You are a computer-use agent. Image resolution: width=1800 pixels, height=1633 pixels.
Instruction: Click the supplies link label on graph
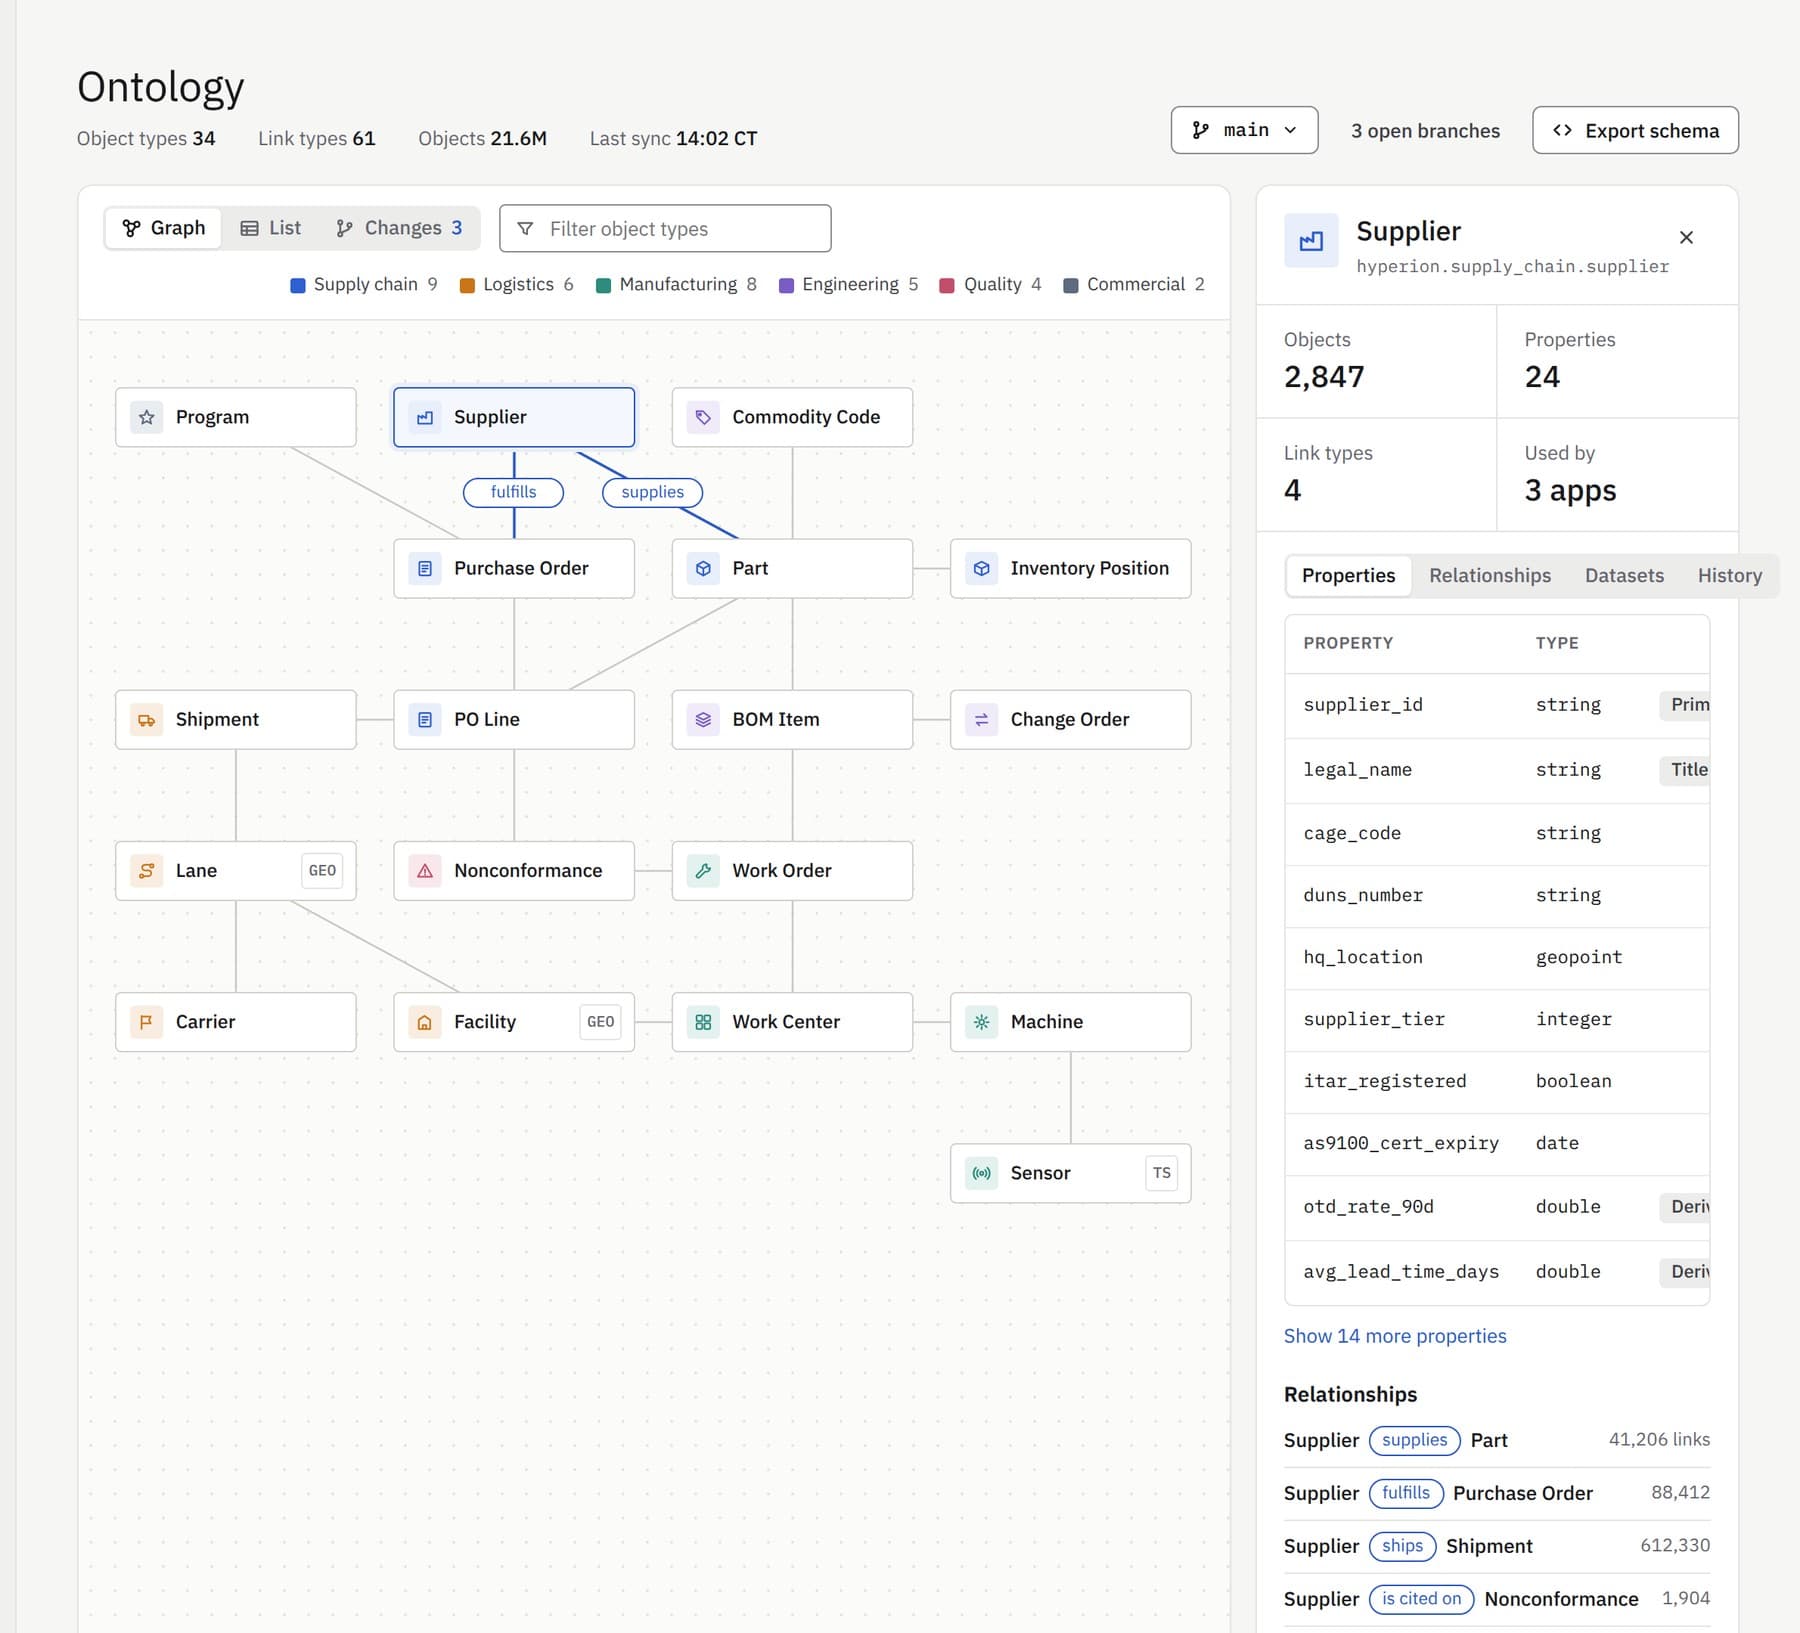coord(652,492)
